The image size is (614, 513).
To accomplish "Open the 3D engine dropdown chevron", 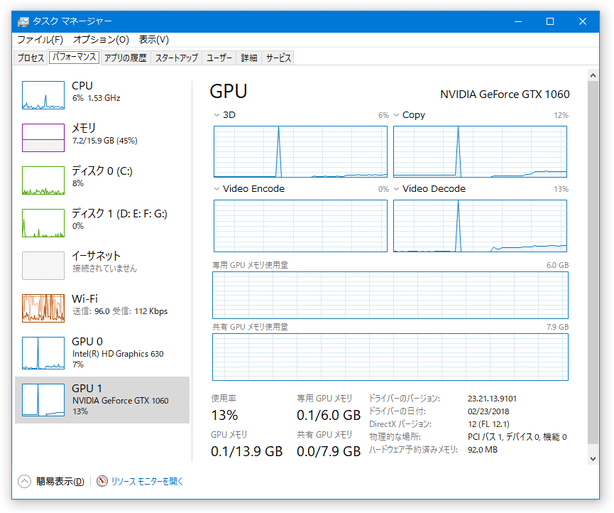I will (x=217, y=115).
